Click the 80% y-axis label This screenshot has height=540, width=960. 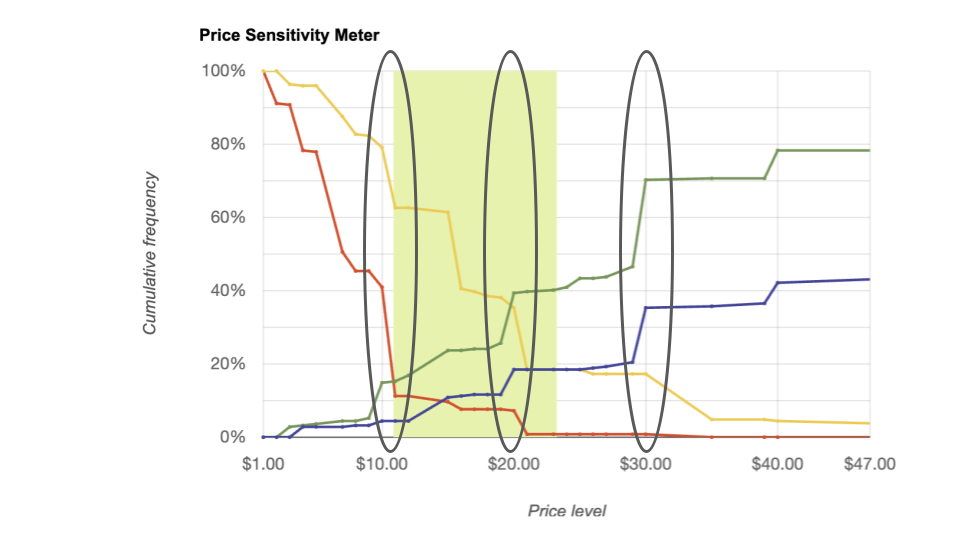[228, 144]
